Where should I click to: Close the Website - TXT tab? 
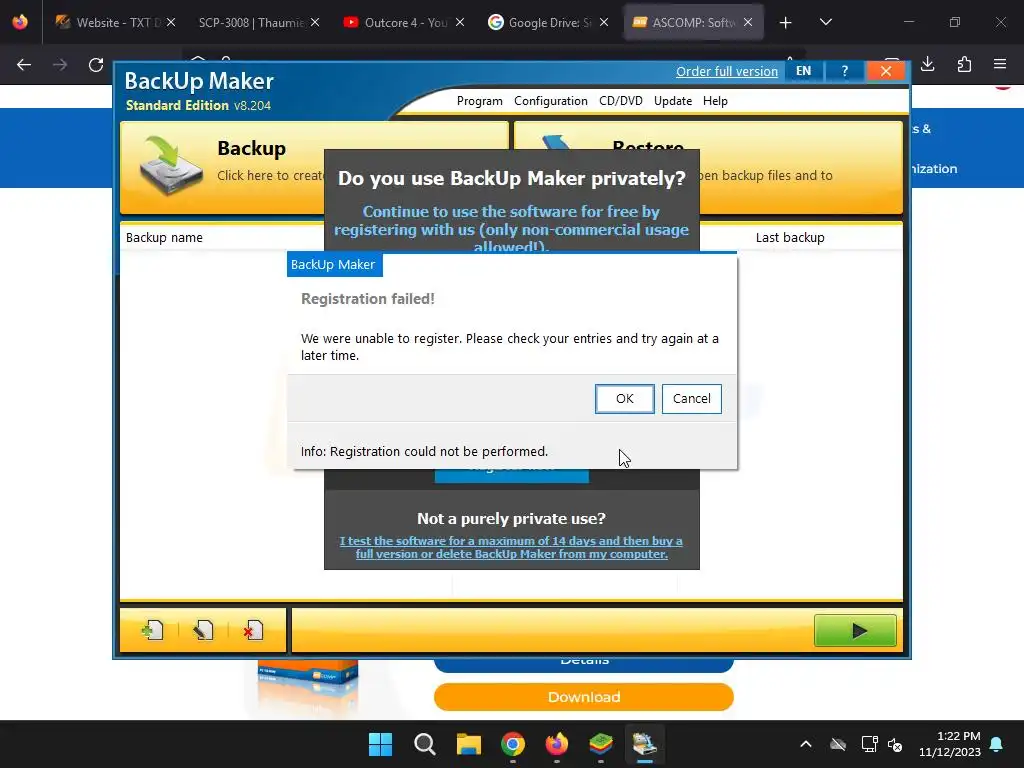(170, 22)
